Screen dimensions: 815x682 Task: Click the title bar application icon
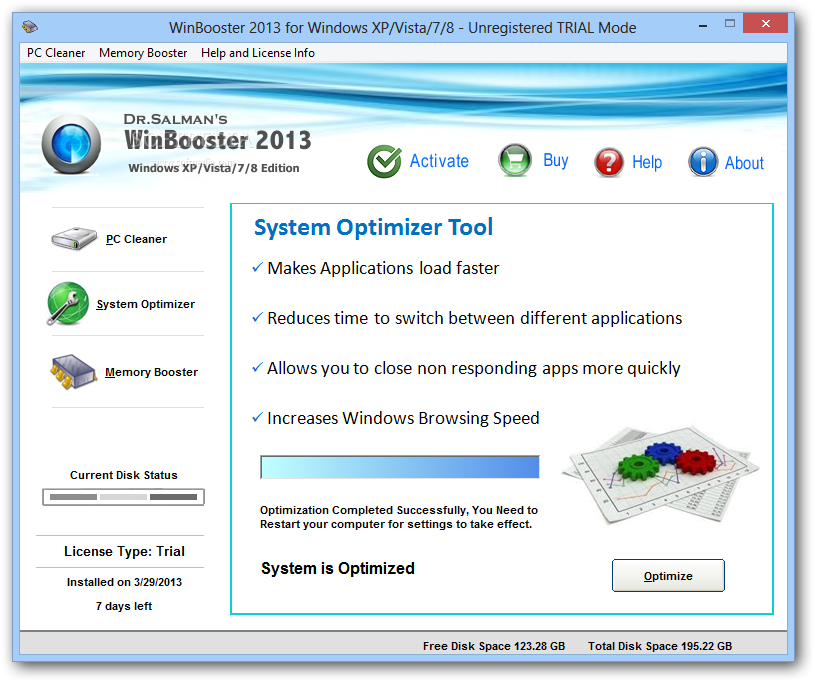click(x=30, y=26)
